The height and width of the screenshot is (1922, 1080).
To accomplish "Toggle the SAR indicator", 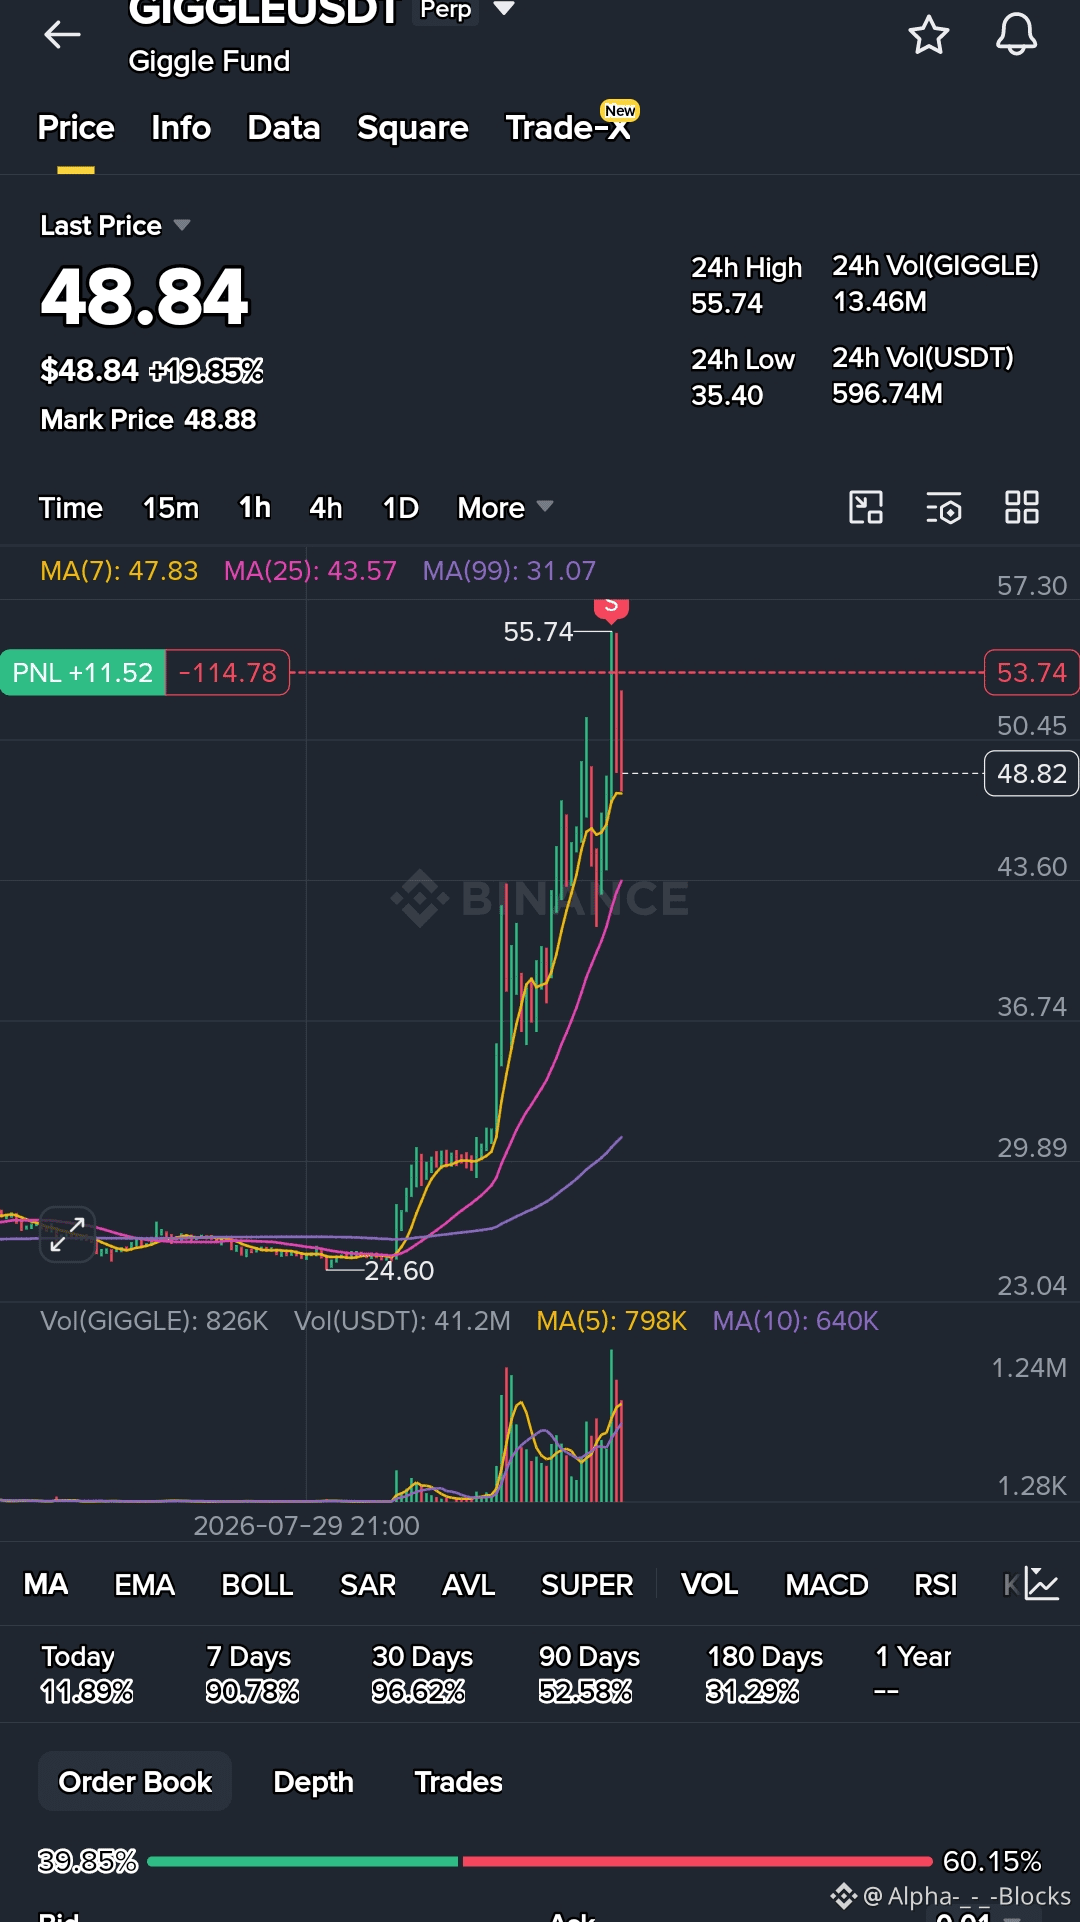I will point(368,1584).
